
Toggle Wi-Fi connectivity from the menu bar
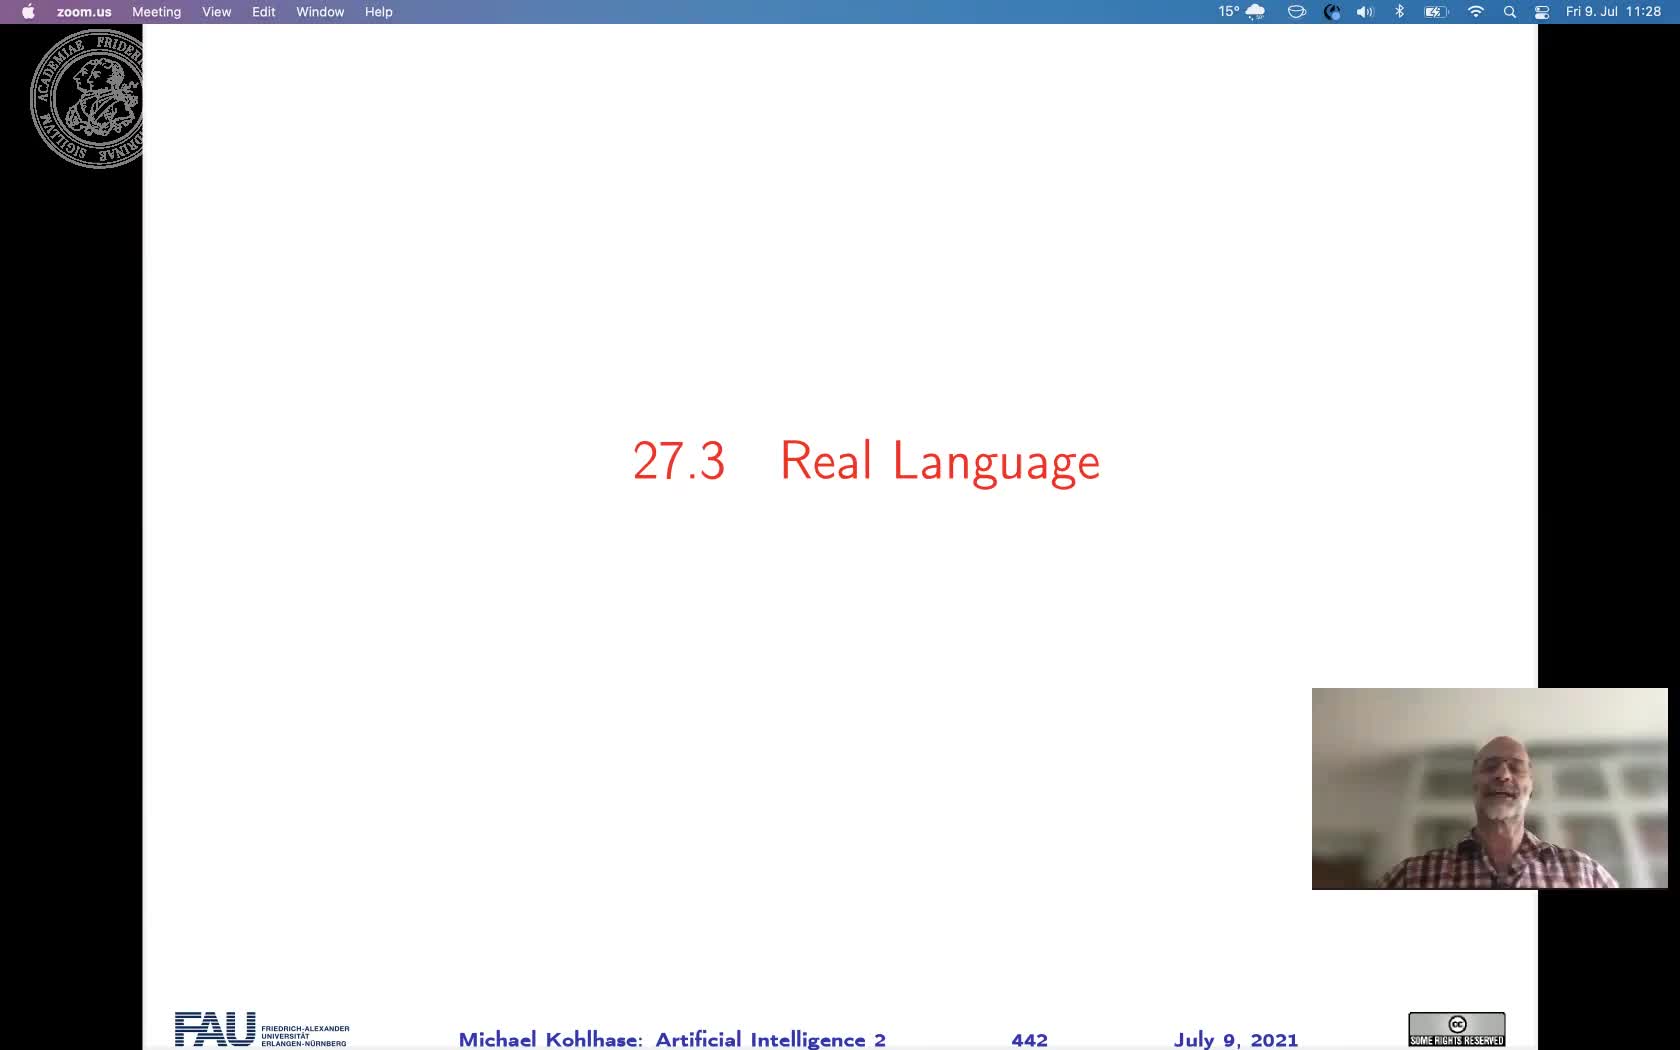(x=1475, y=12)
